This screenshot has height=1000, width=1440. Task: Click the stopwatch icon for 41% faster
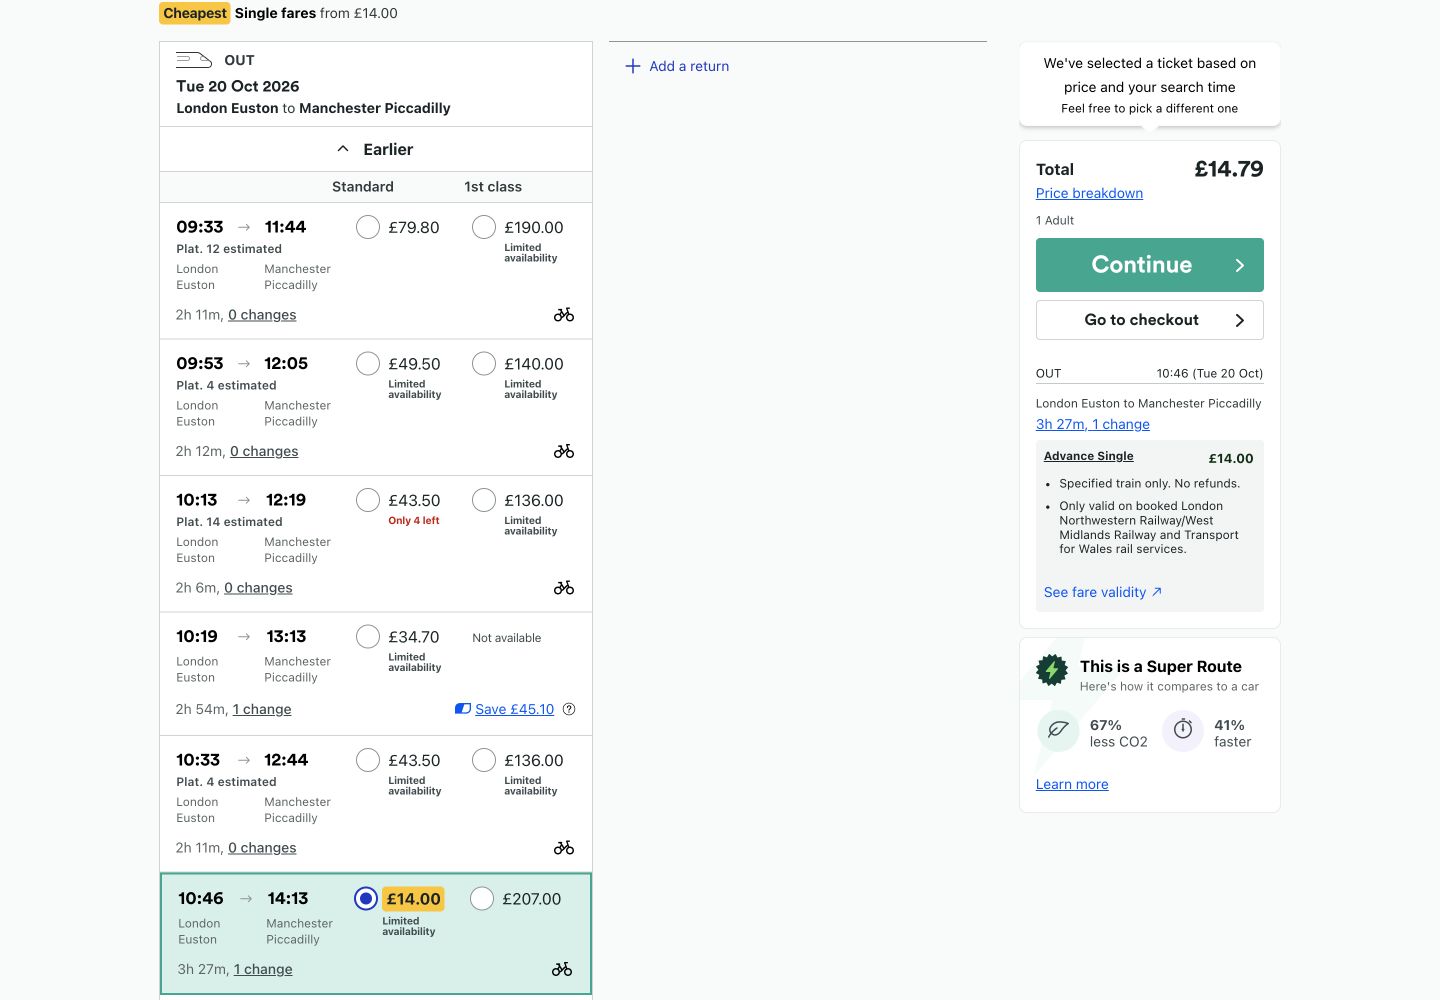pyautogui.click(x=1183, y=731)
